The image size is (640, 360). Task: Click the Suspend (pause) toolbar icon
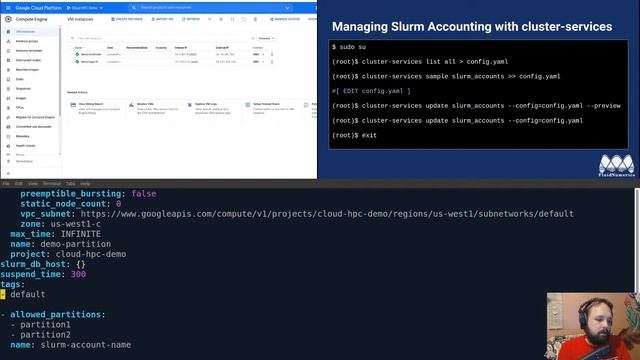(x=233, y=19)
